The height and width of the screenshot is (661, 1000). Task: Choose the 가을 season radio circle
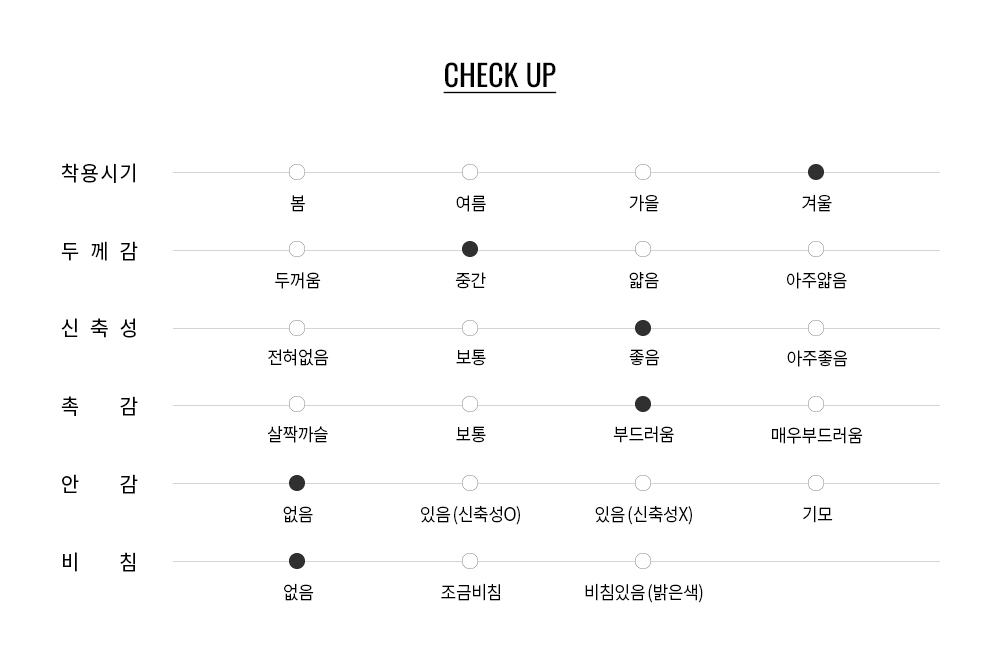coord(643,172)
